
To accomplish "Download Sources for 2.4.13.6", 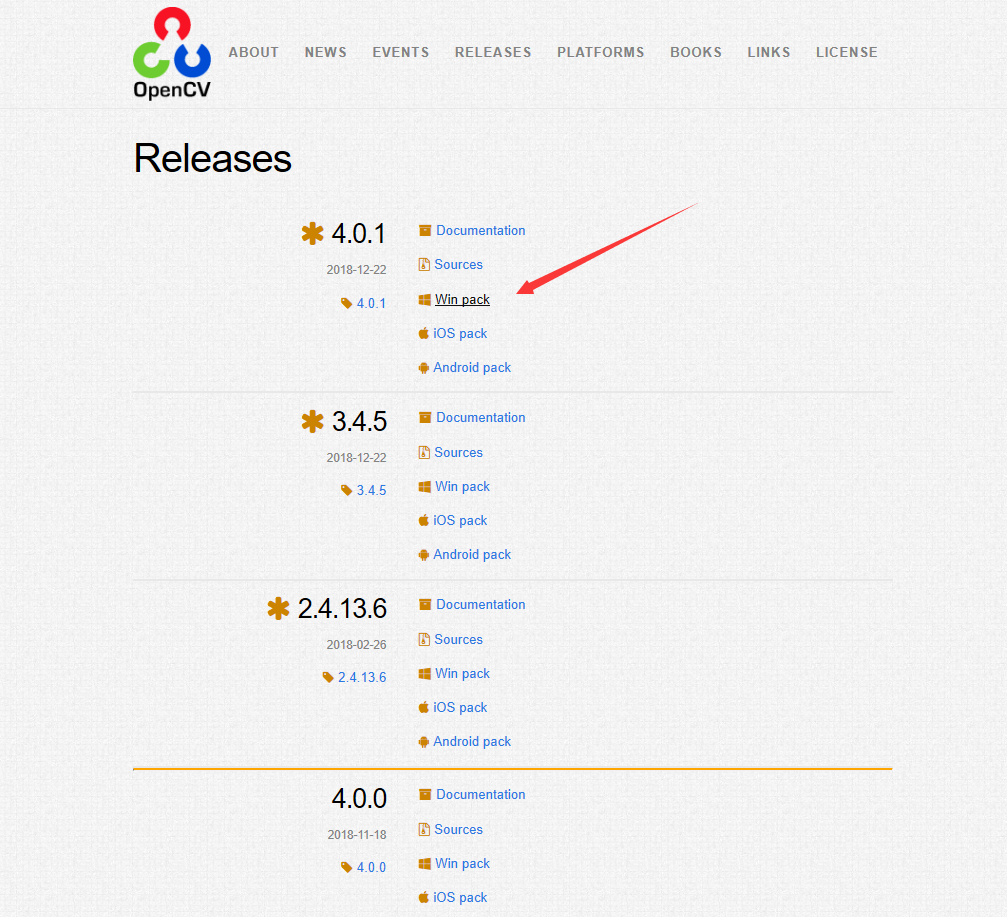I will [458, 639].
